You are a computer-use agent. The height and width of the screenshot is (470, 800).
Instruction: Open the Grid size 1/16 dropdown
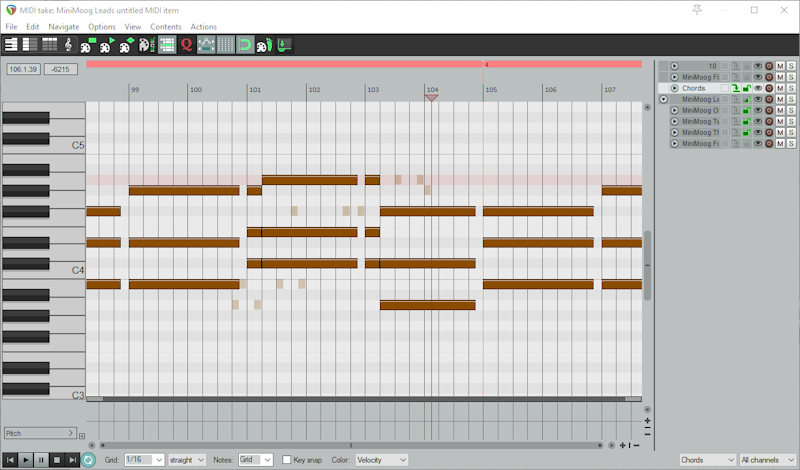click(144, 460)
